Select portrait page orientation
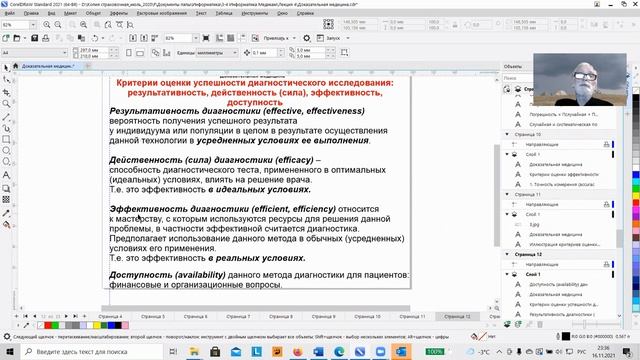The width and height of the screenshot is (640, 360). click(129, 53)
